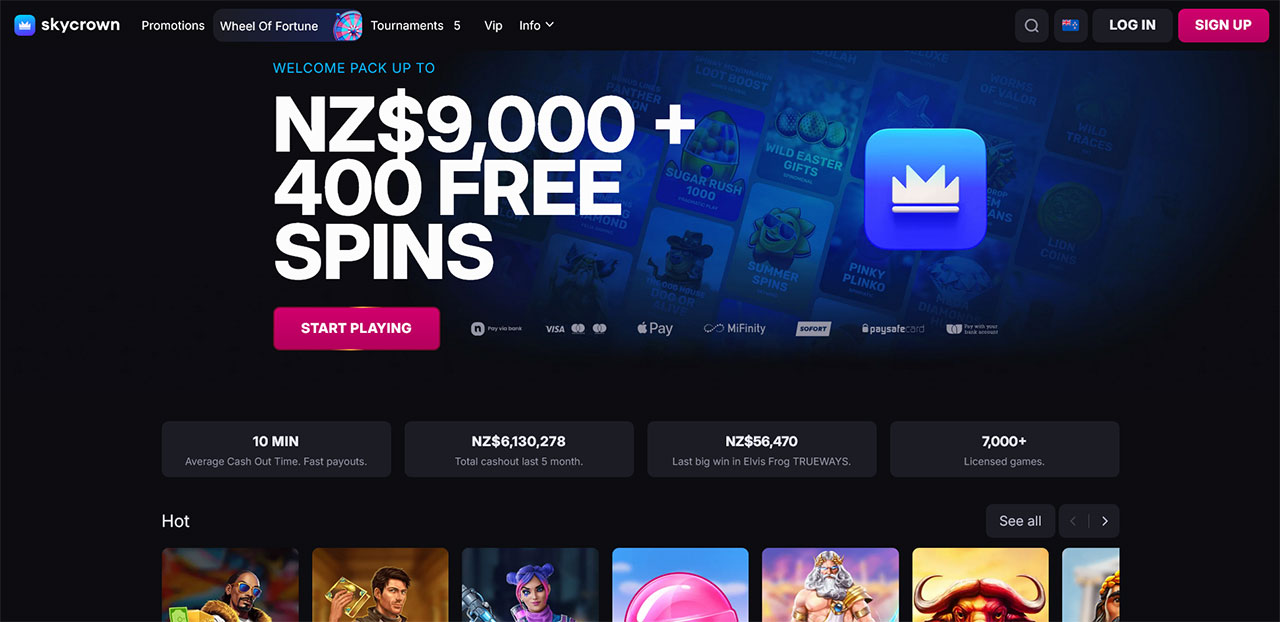1280x622 pixels.
Task: Click the Sofort payment logo
Action: click(x=813, y=328)
